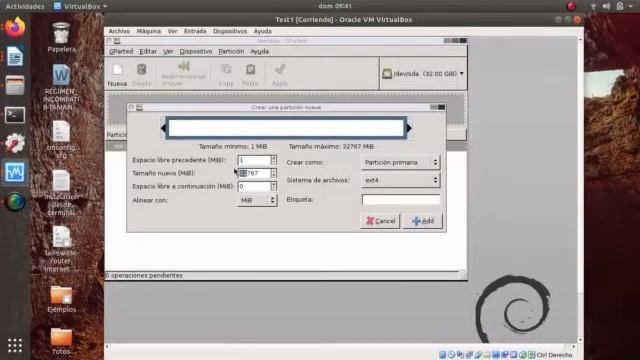640x360 pixels.
Task: Click the volume icon in top bar
Action: coord(607,6)
